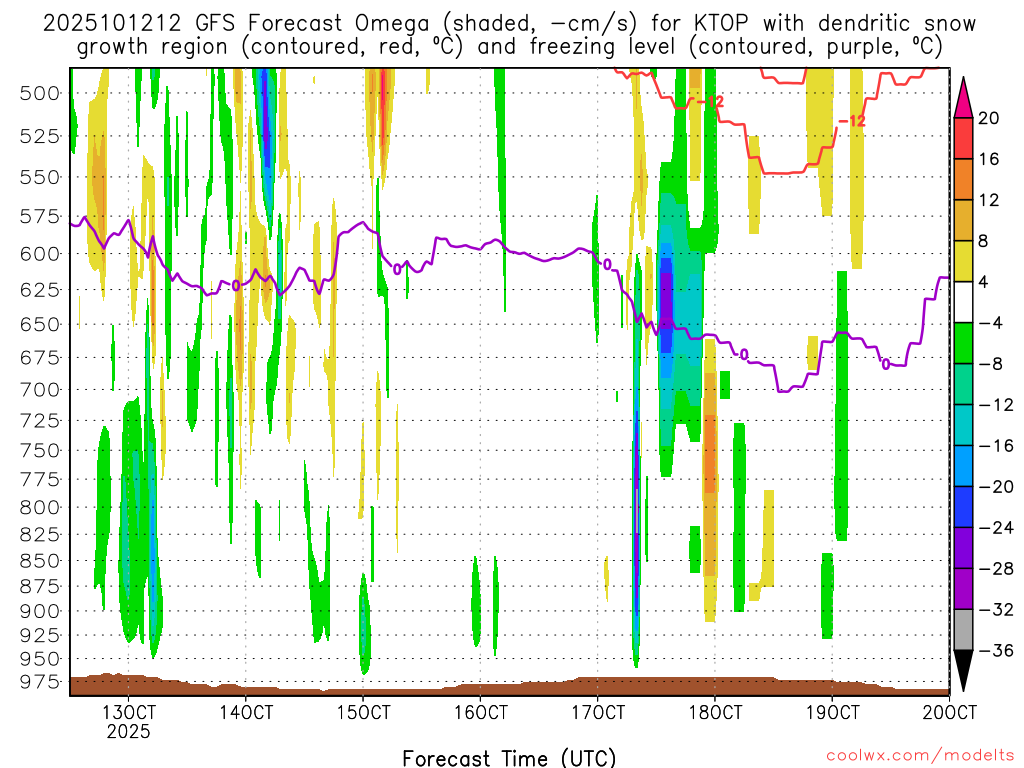1024x768 pixels.
Task: Click the 975 pressure level label
Action: click(x=40, y=682)
